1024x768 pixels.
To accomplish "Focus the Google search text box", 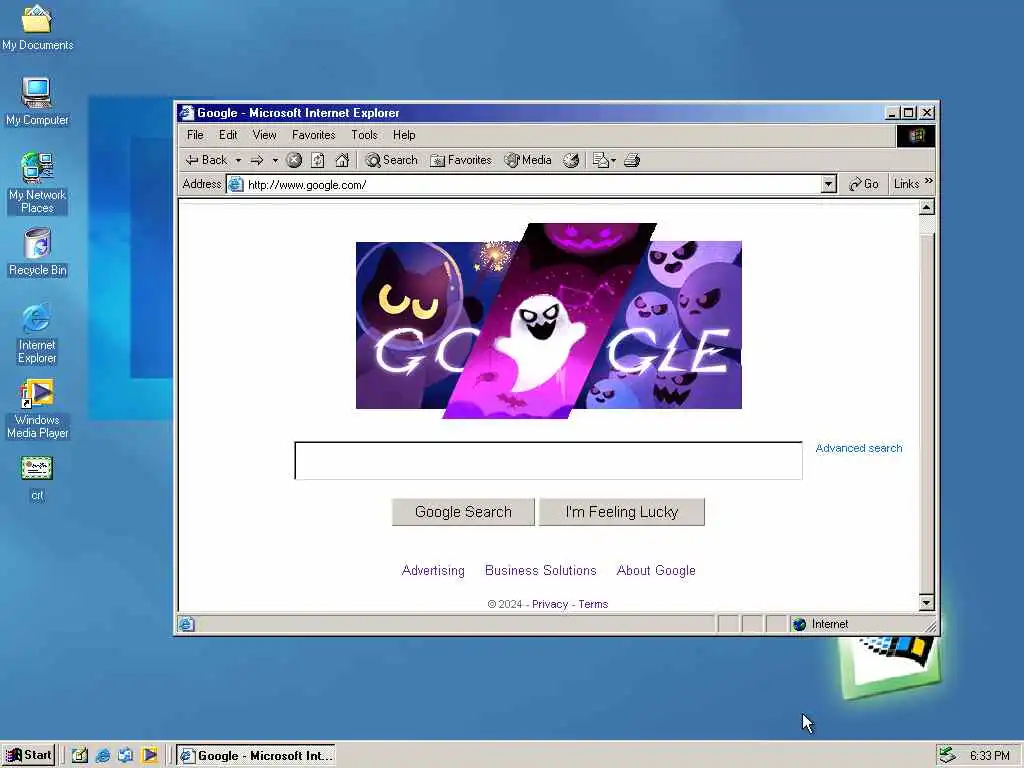I will 549,461.
